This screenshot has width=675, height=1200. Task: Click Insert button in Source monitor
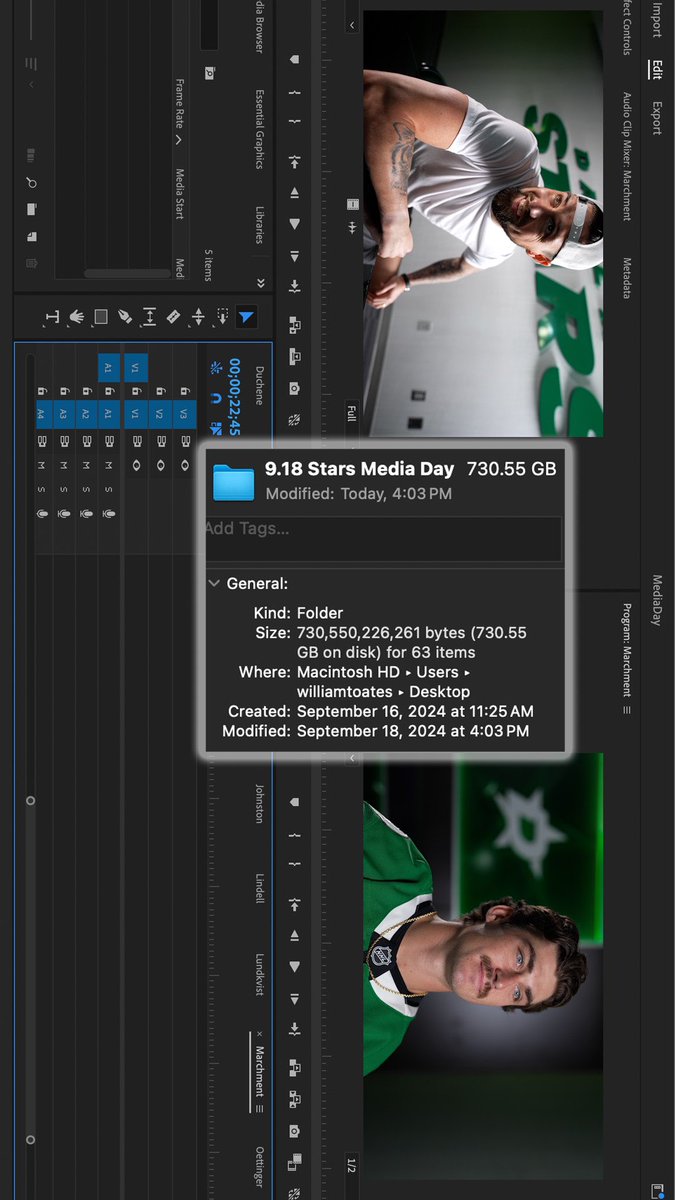[x=295, y=325]
